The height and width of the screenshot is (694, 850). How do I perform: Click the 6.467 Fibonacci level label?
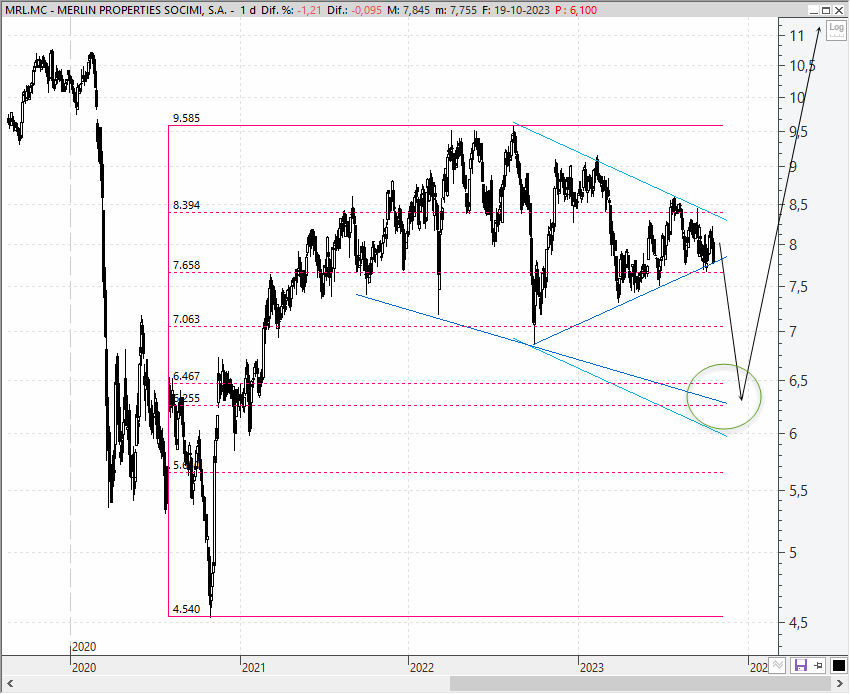coord(186,376)
